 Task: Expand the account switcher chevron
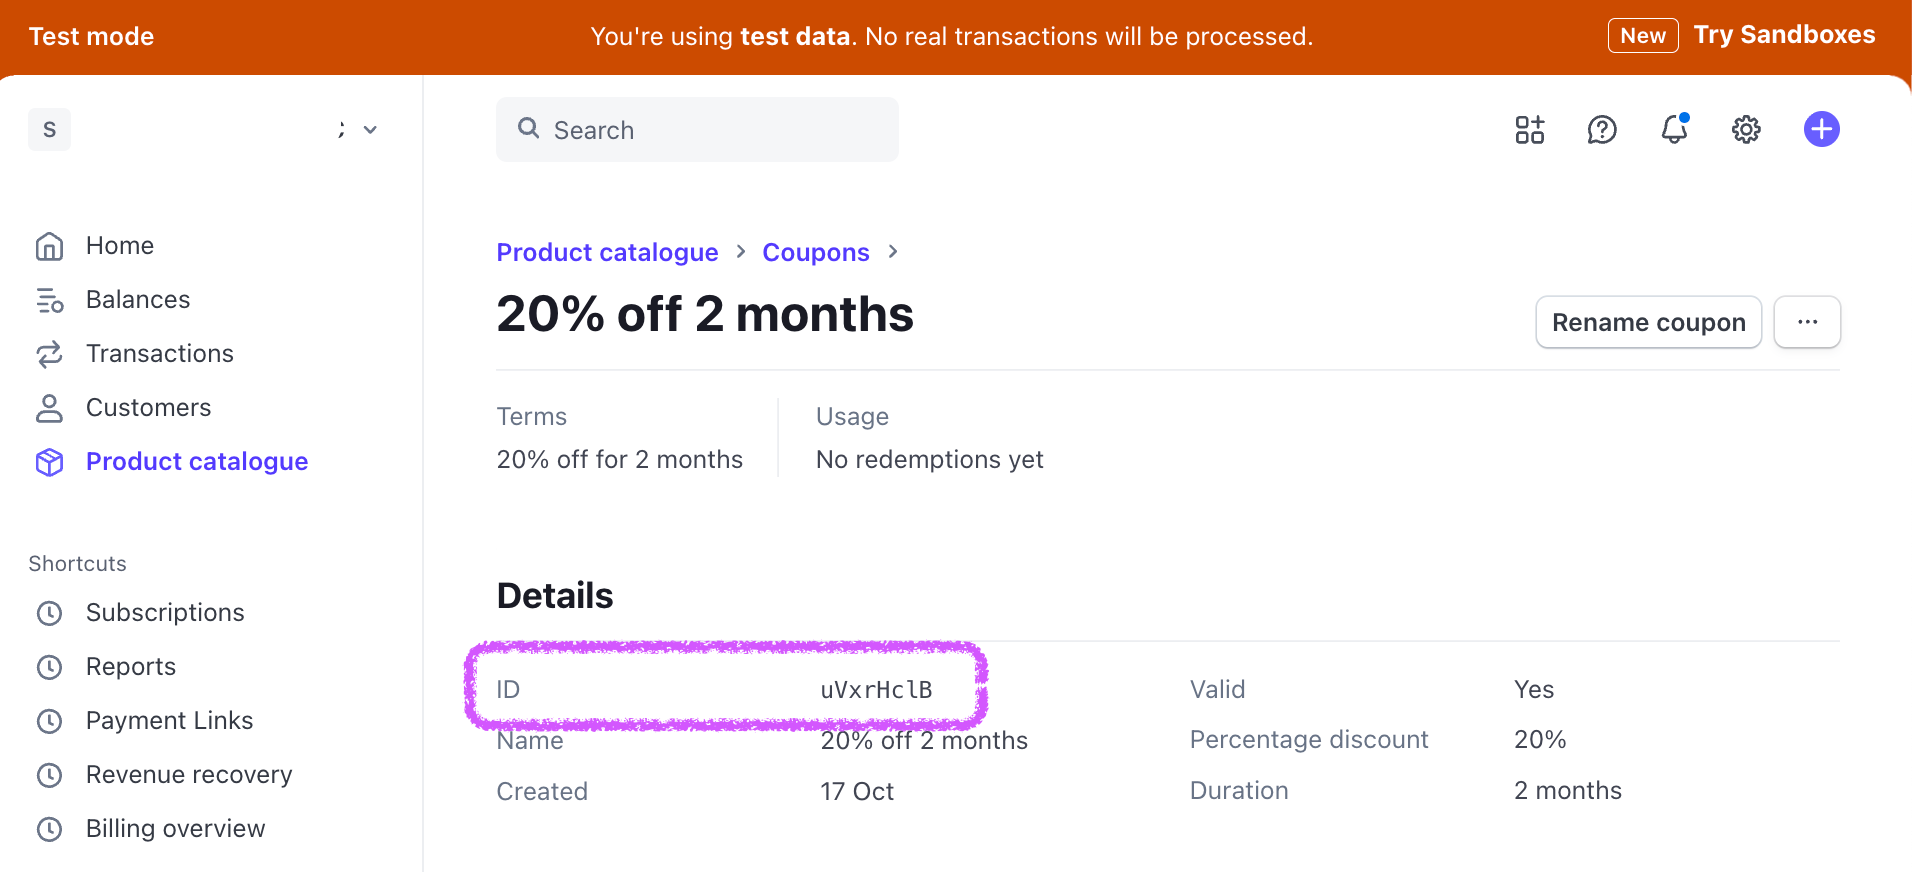[370, 130]
